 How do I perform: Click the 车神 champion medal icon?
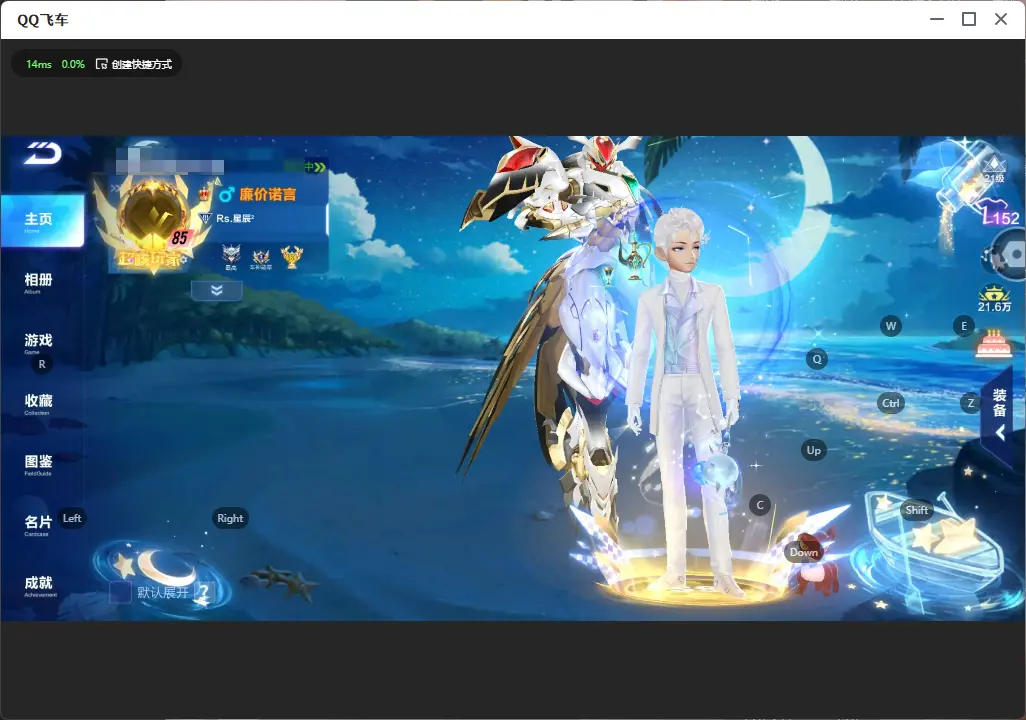[261, 259]
